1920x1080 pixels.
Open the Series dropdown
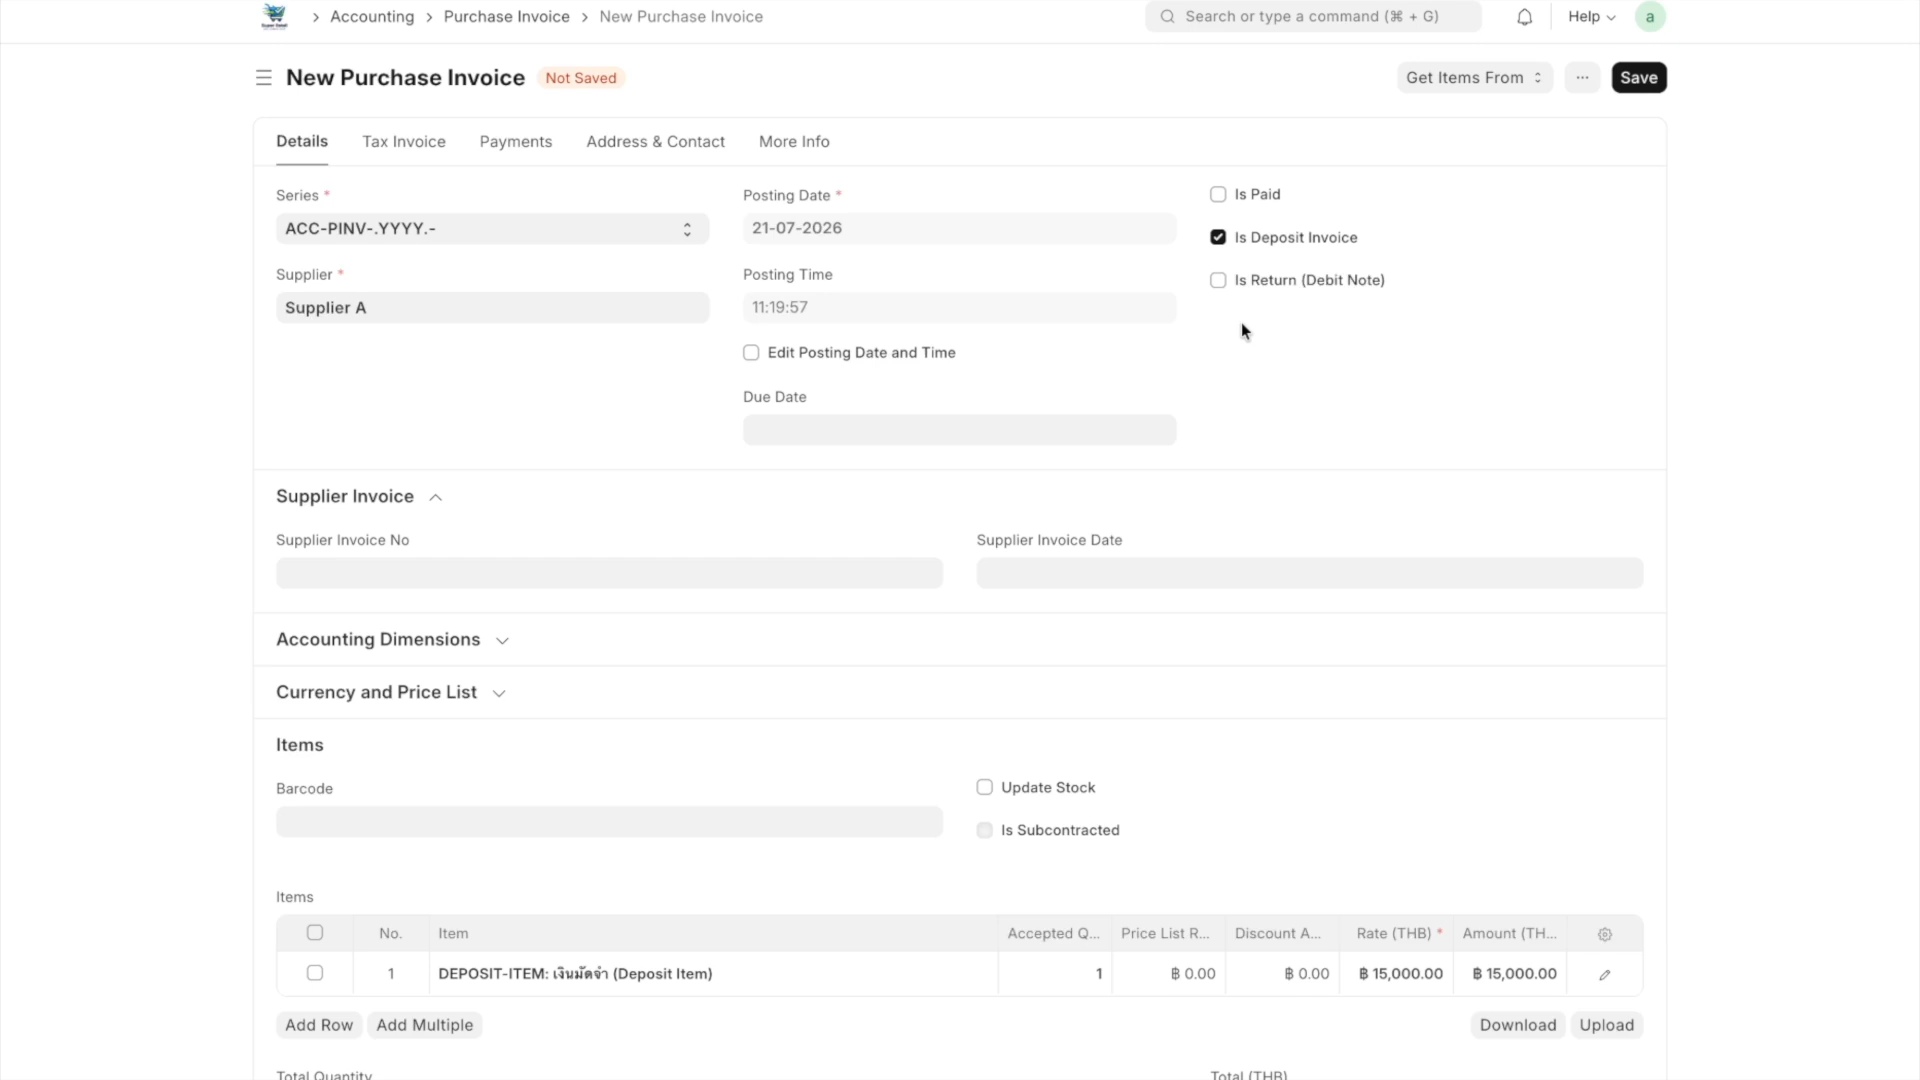point(492,229)
